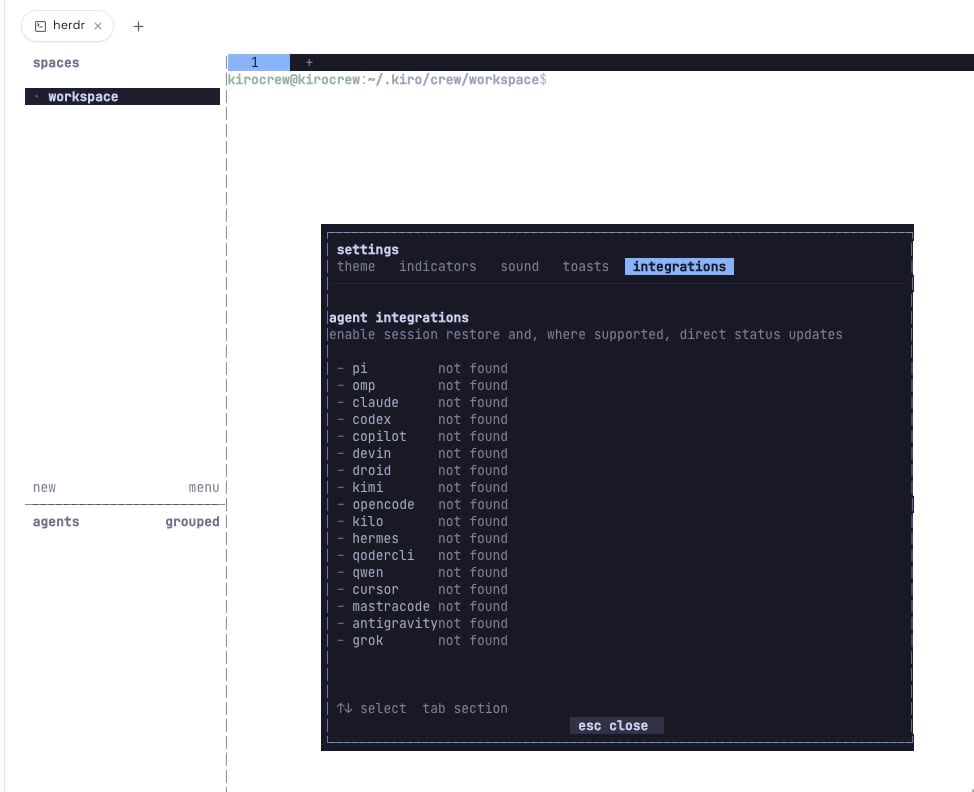The height and width of the screenshot is (792, 974).
Task: Select the droid integration row
Action: (422, 470)
